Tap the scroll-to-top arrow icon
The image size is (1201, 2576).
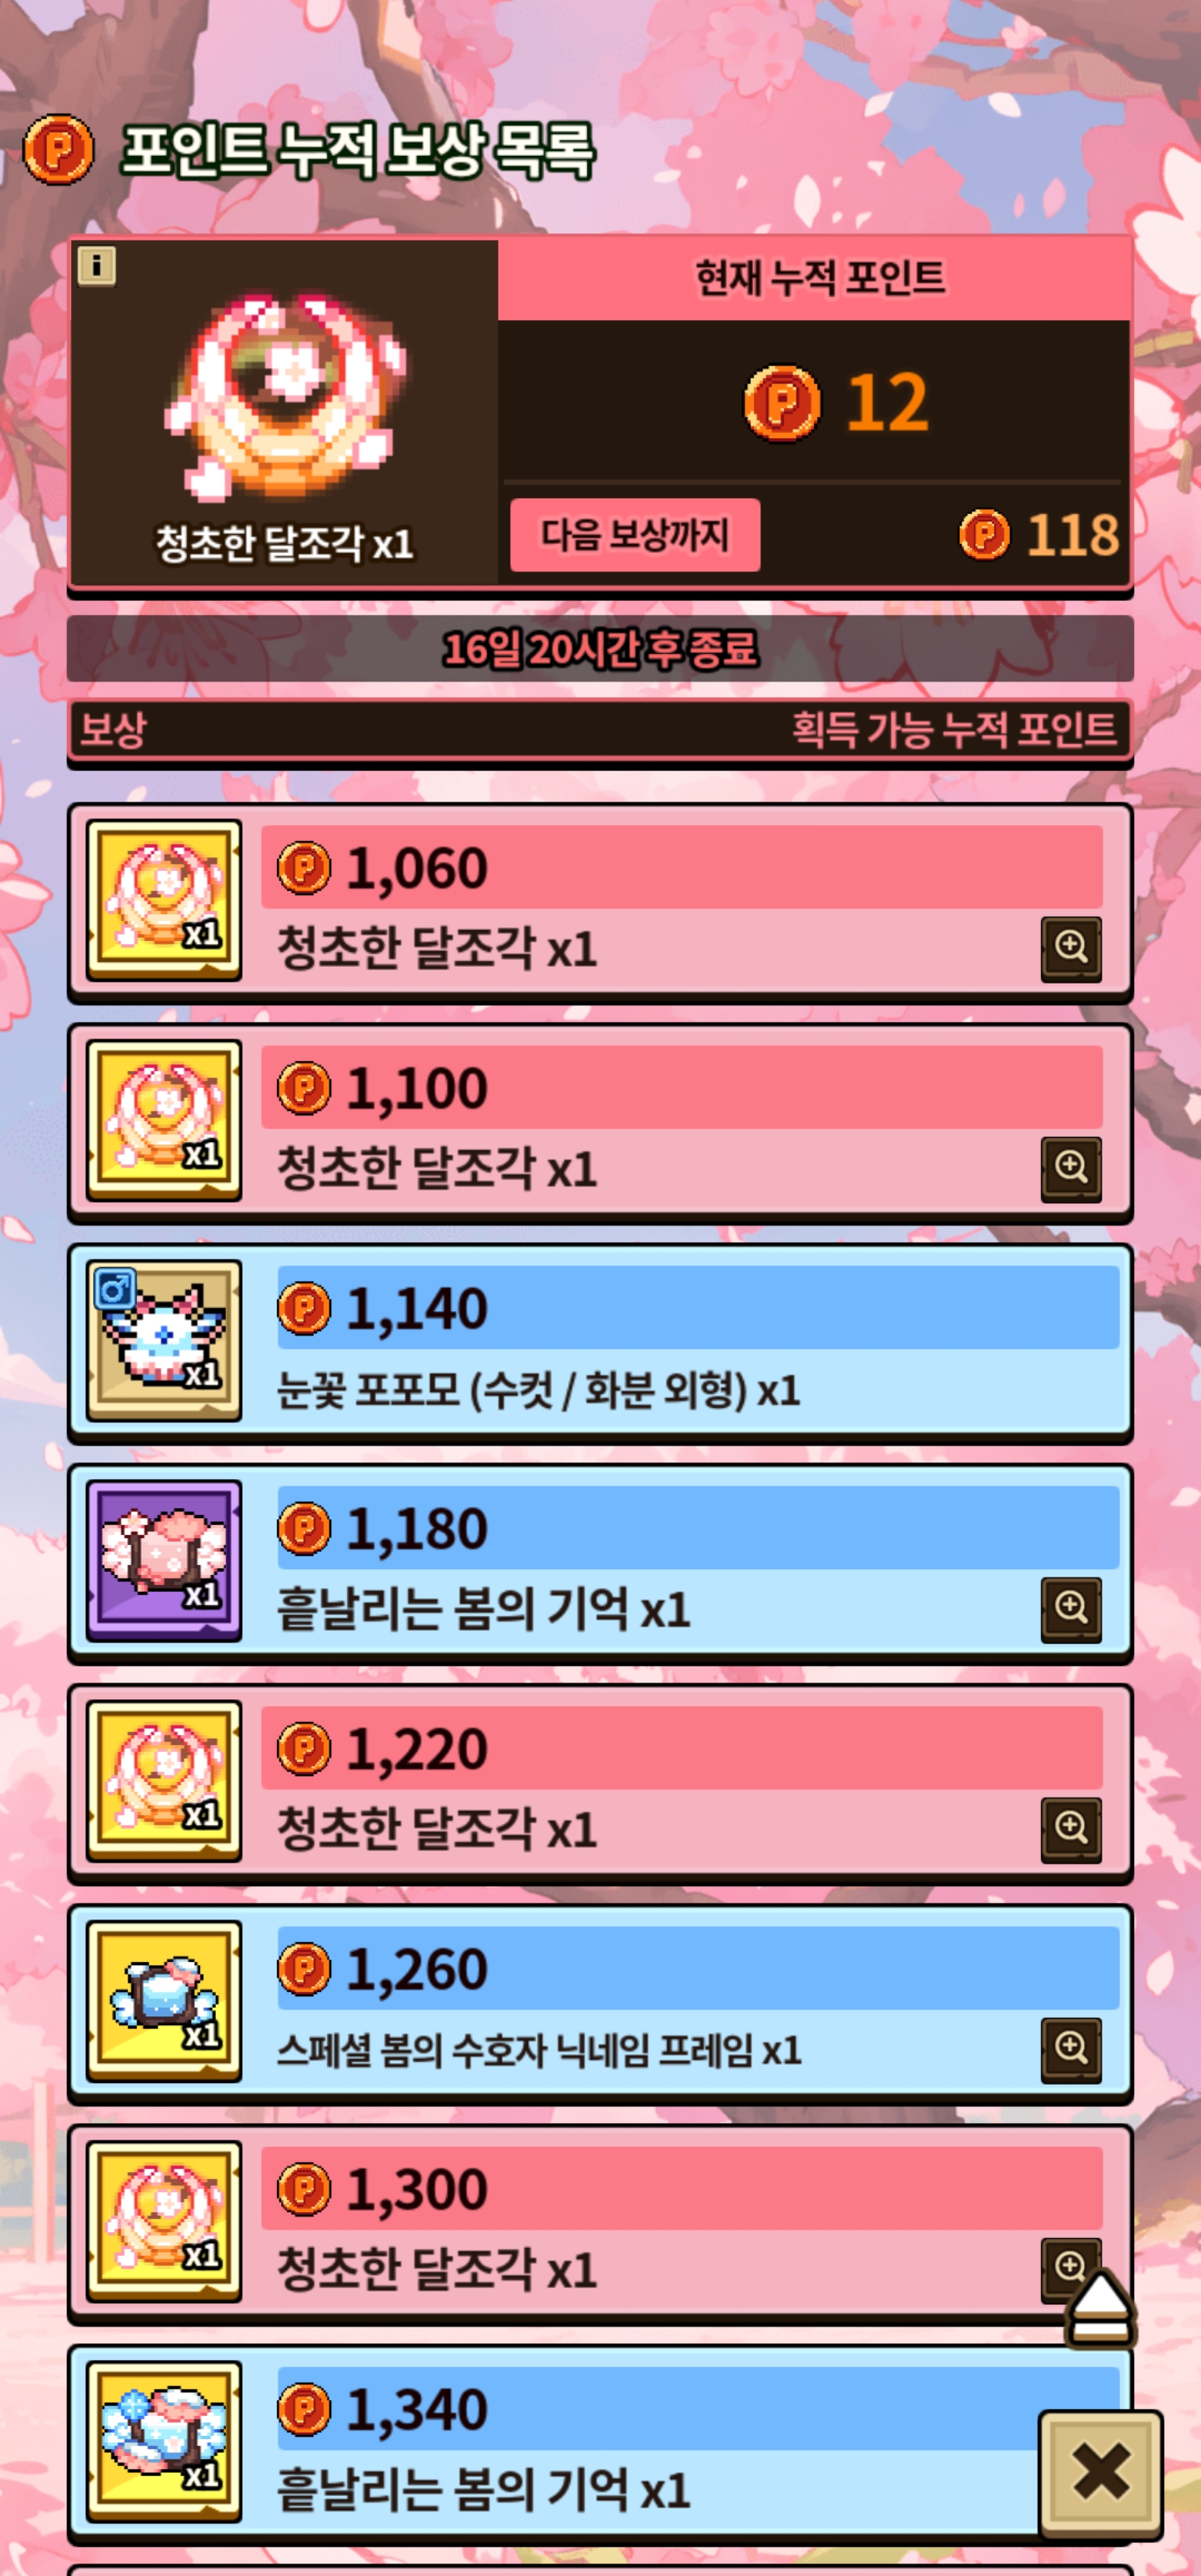(1101, 2307)
